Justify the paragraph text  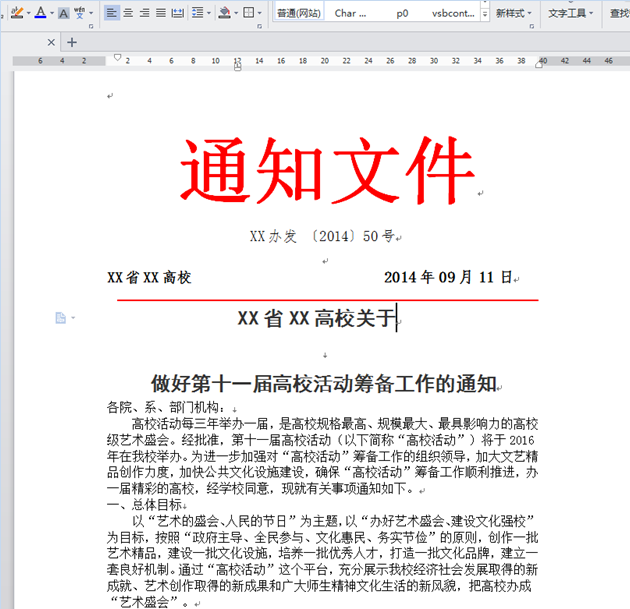(161, 13)
